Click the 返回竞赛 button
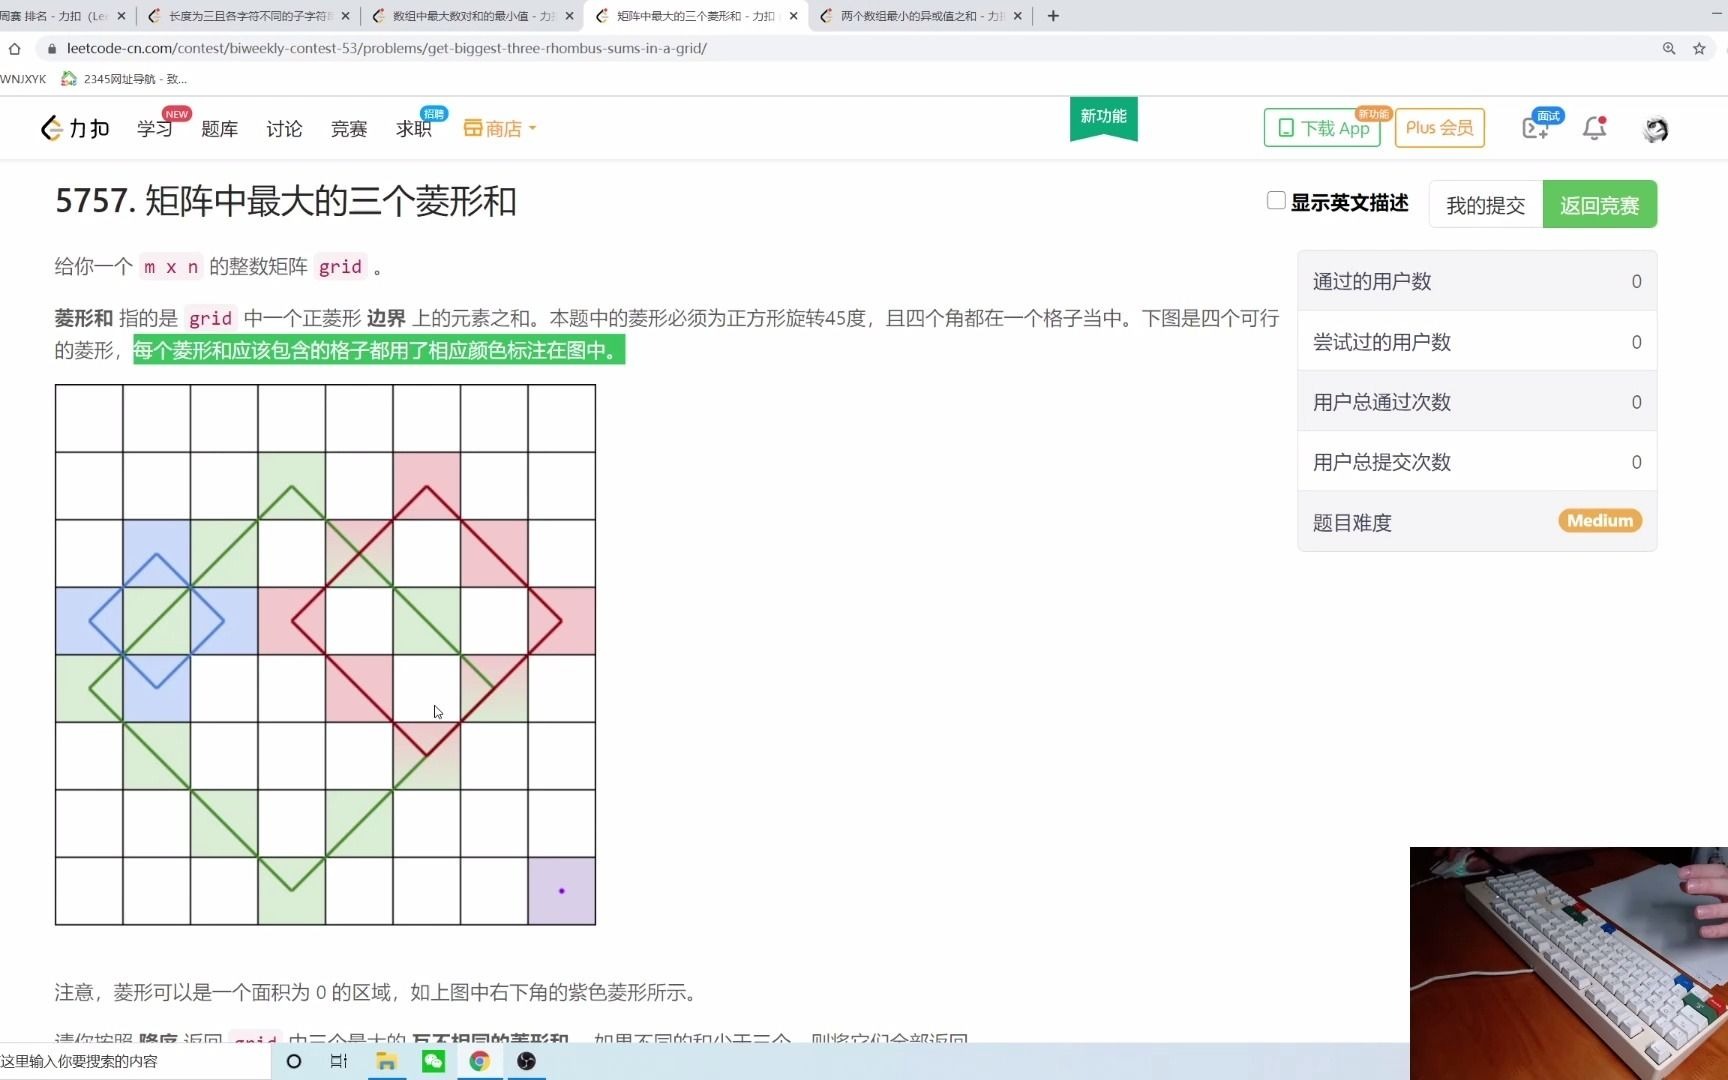 1600,204
